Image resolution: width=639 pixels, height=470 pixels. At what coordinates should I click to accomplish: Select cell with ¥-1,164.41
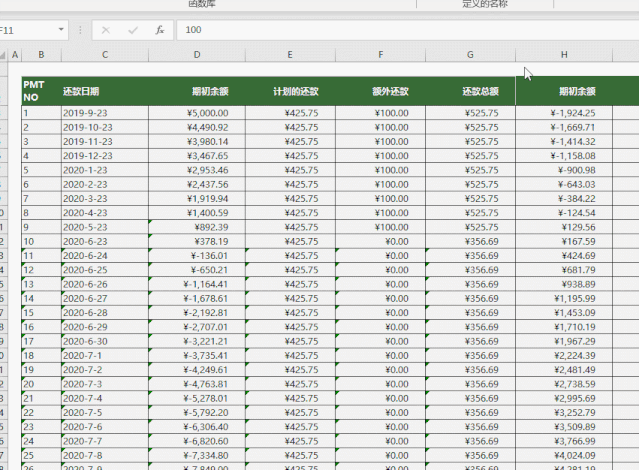pos(197,284)
